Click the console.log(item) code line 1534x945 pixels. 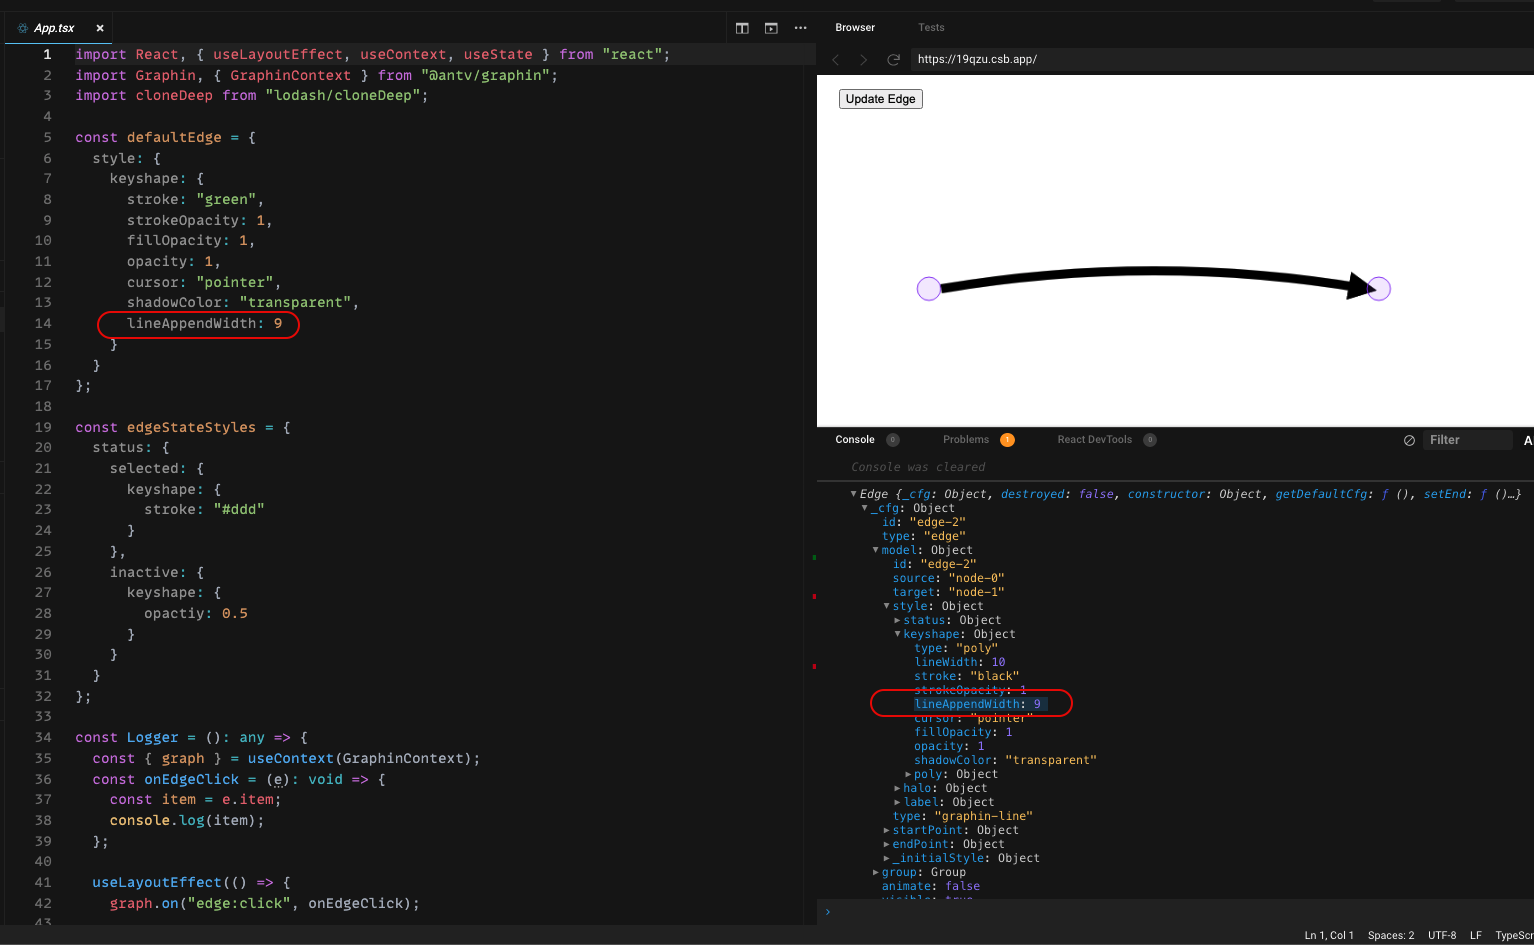187,820
